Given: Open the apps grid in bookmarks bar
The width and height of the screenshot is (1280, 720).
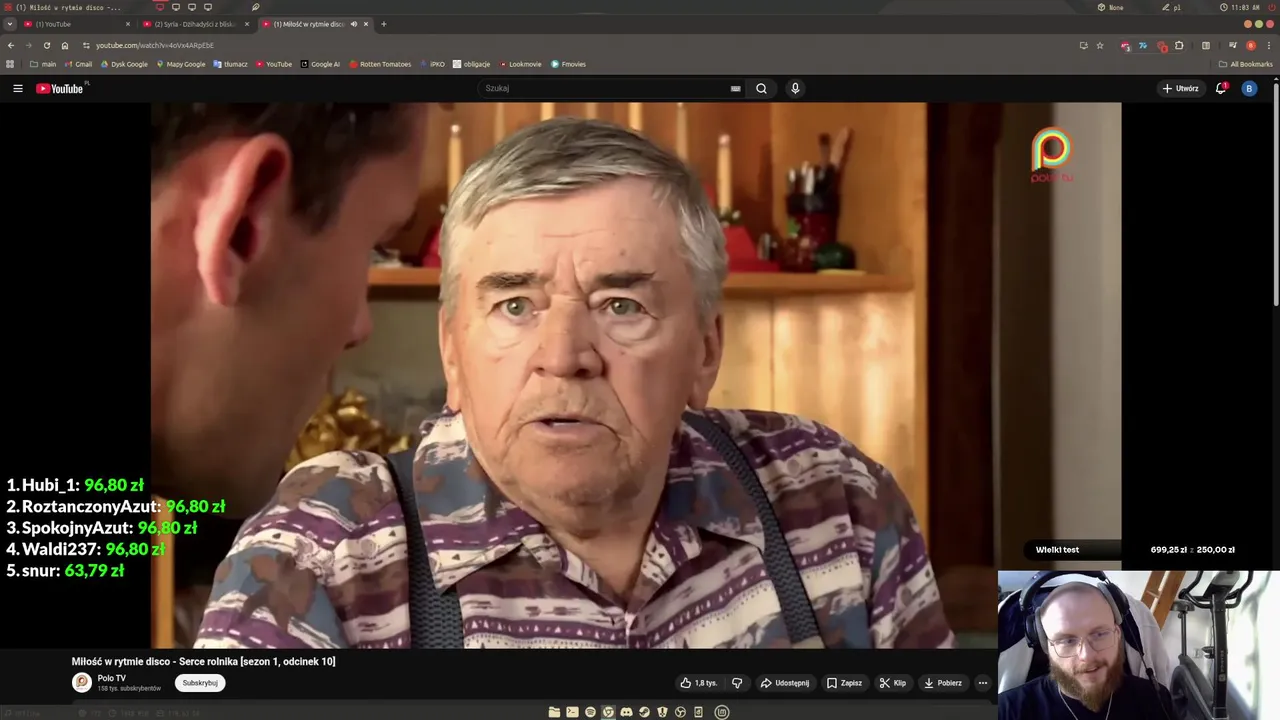Looking at the screenshot, I should tap(11, 64).
